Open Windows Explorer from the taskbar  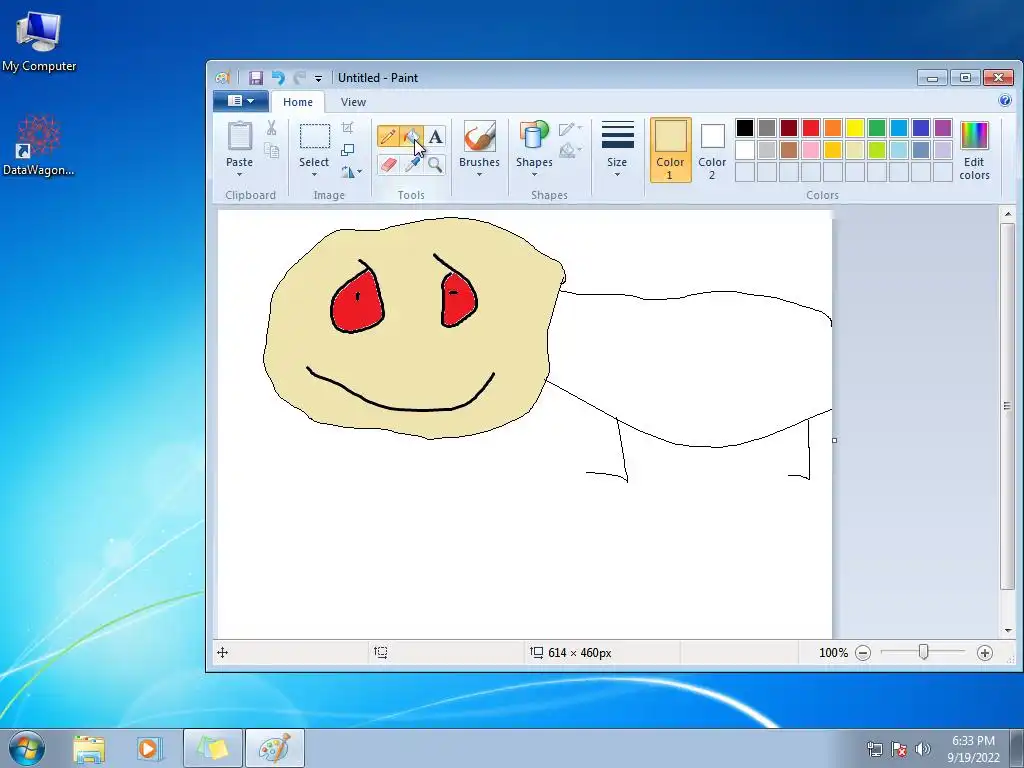pos(89,749)
